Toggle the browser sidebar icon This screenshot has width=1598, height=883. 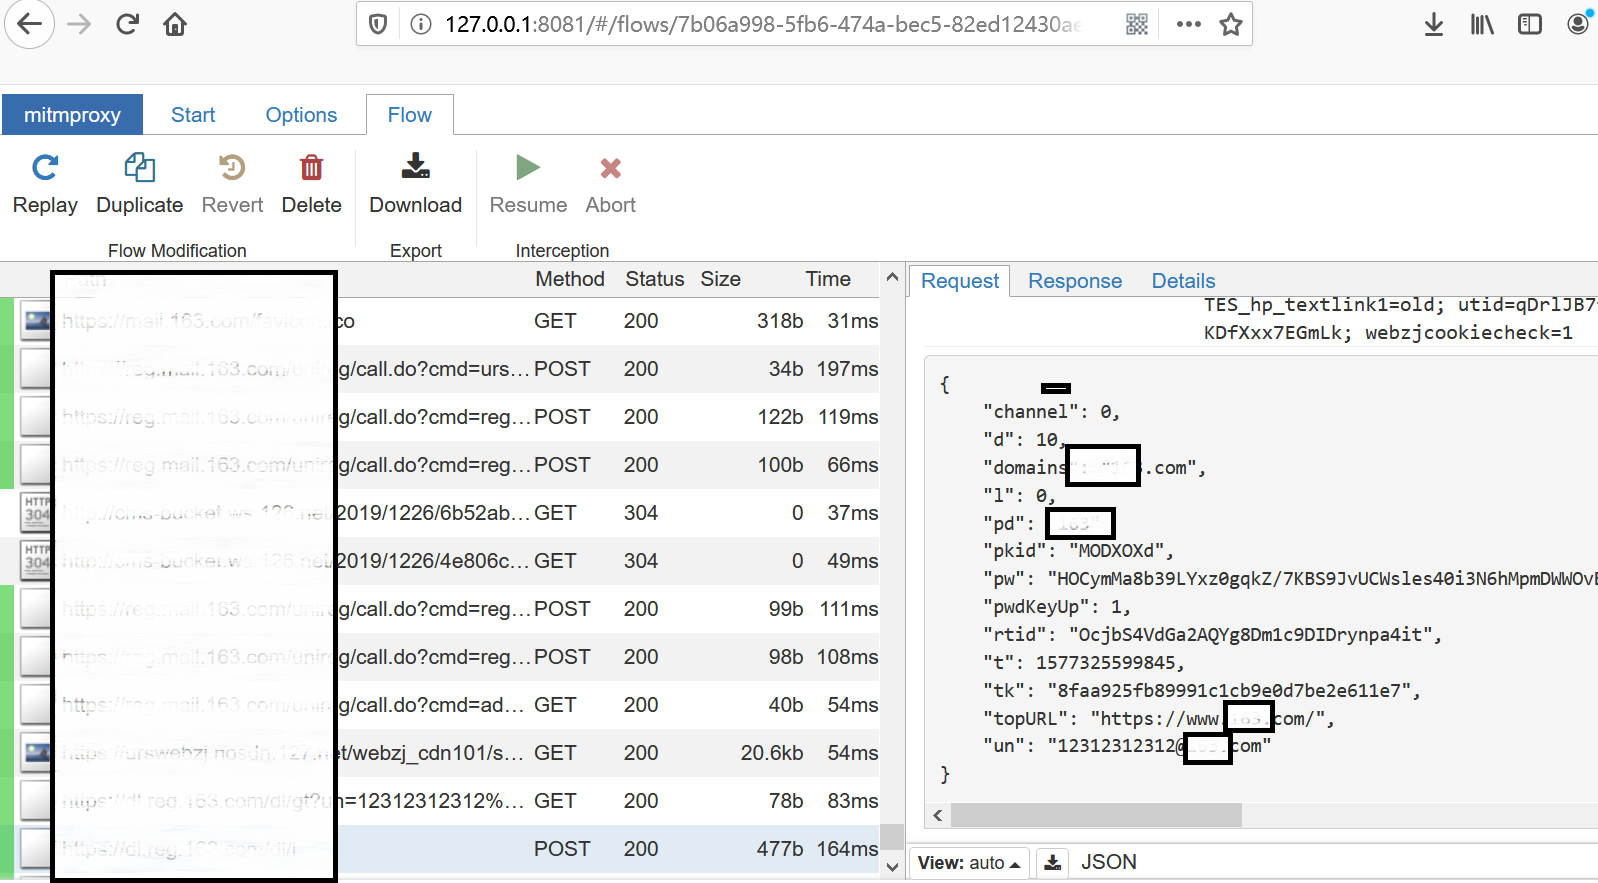click(1529, 24)
